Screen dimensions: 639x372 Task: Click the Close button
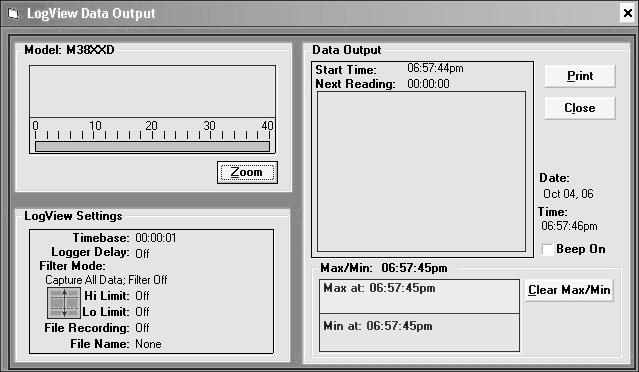580,108
